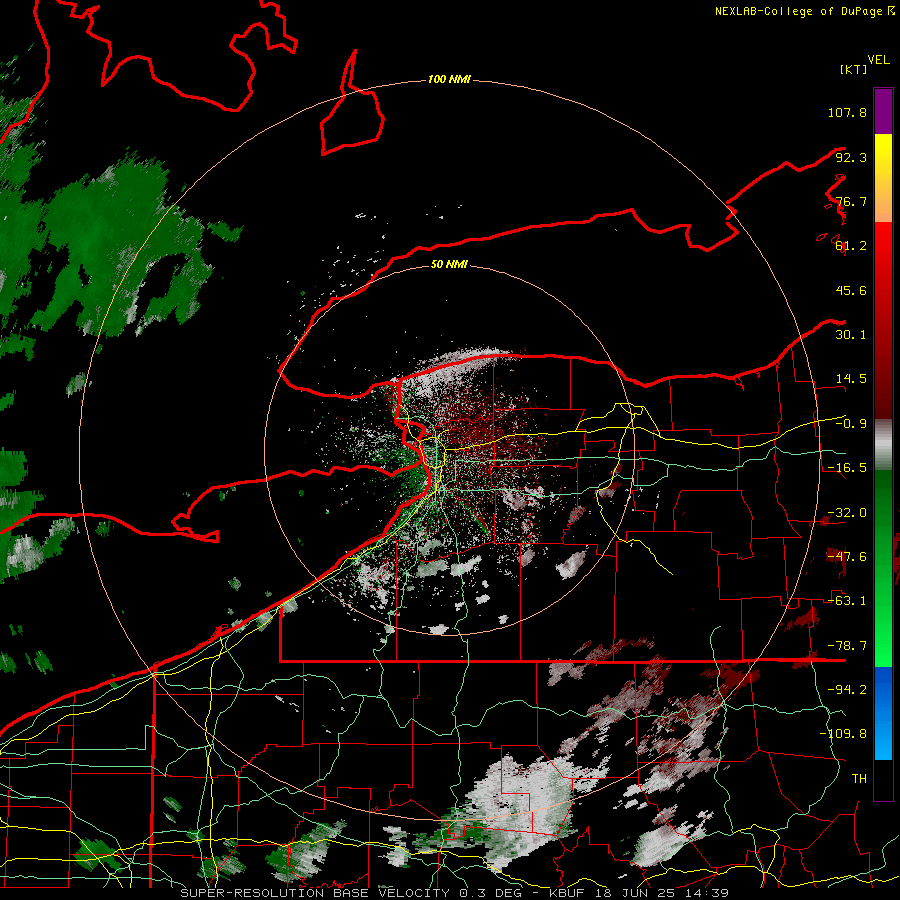This screenshot has width=900, height=900.
Task: Click the 92.3 scale value
Action: click(851, 157)
